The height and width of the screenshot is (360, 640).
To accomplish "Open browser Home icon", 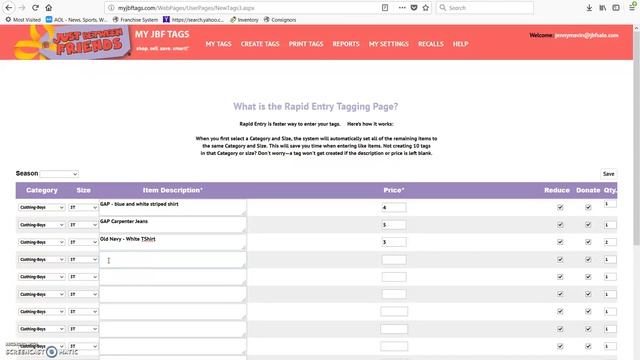I will coord(49,8).
